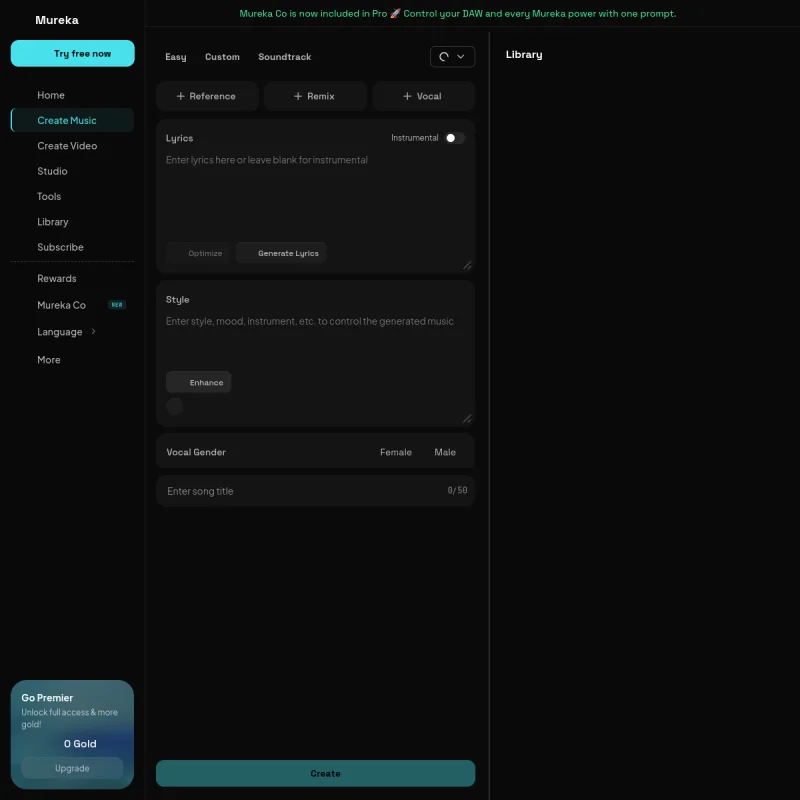The height and width of the screenshot is (800, 800).
Task: Add a Reference track
Action: click(x=207, y=96)
